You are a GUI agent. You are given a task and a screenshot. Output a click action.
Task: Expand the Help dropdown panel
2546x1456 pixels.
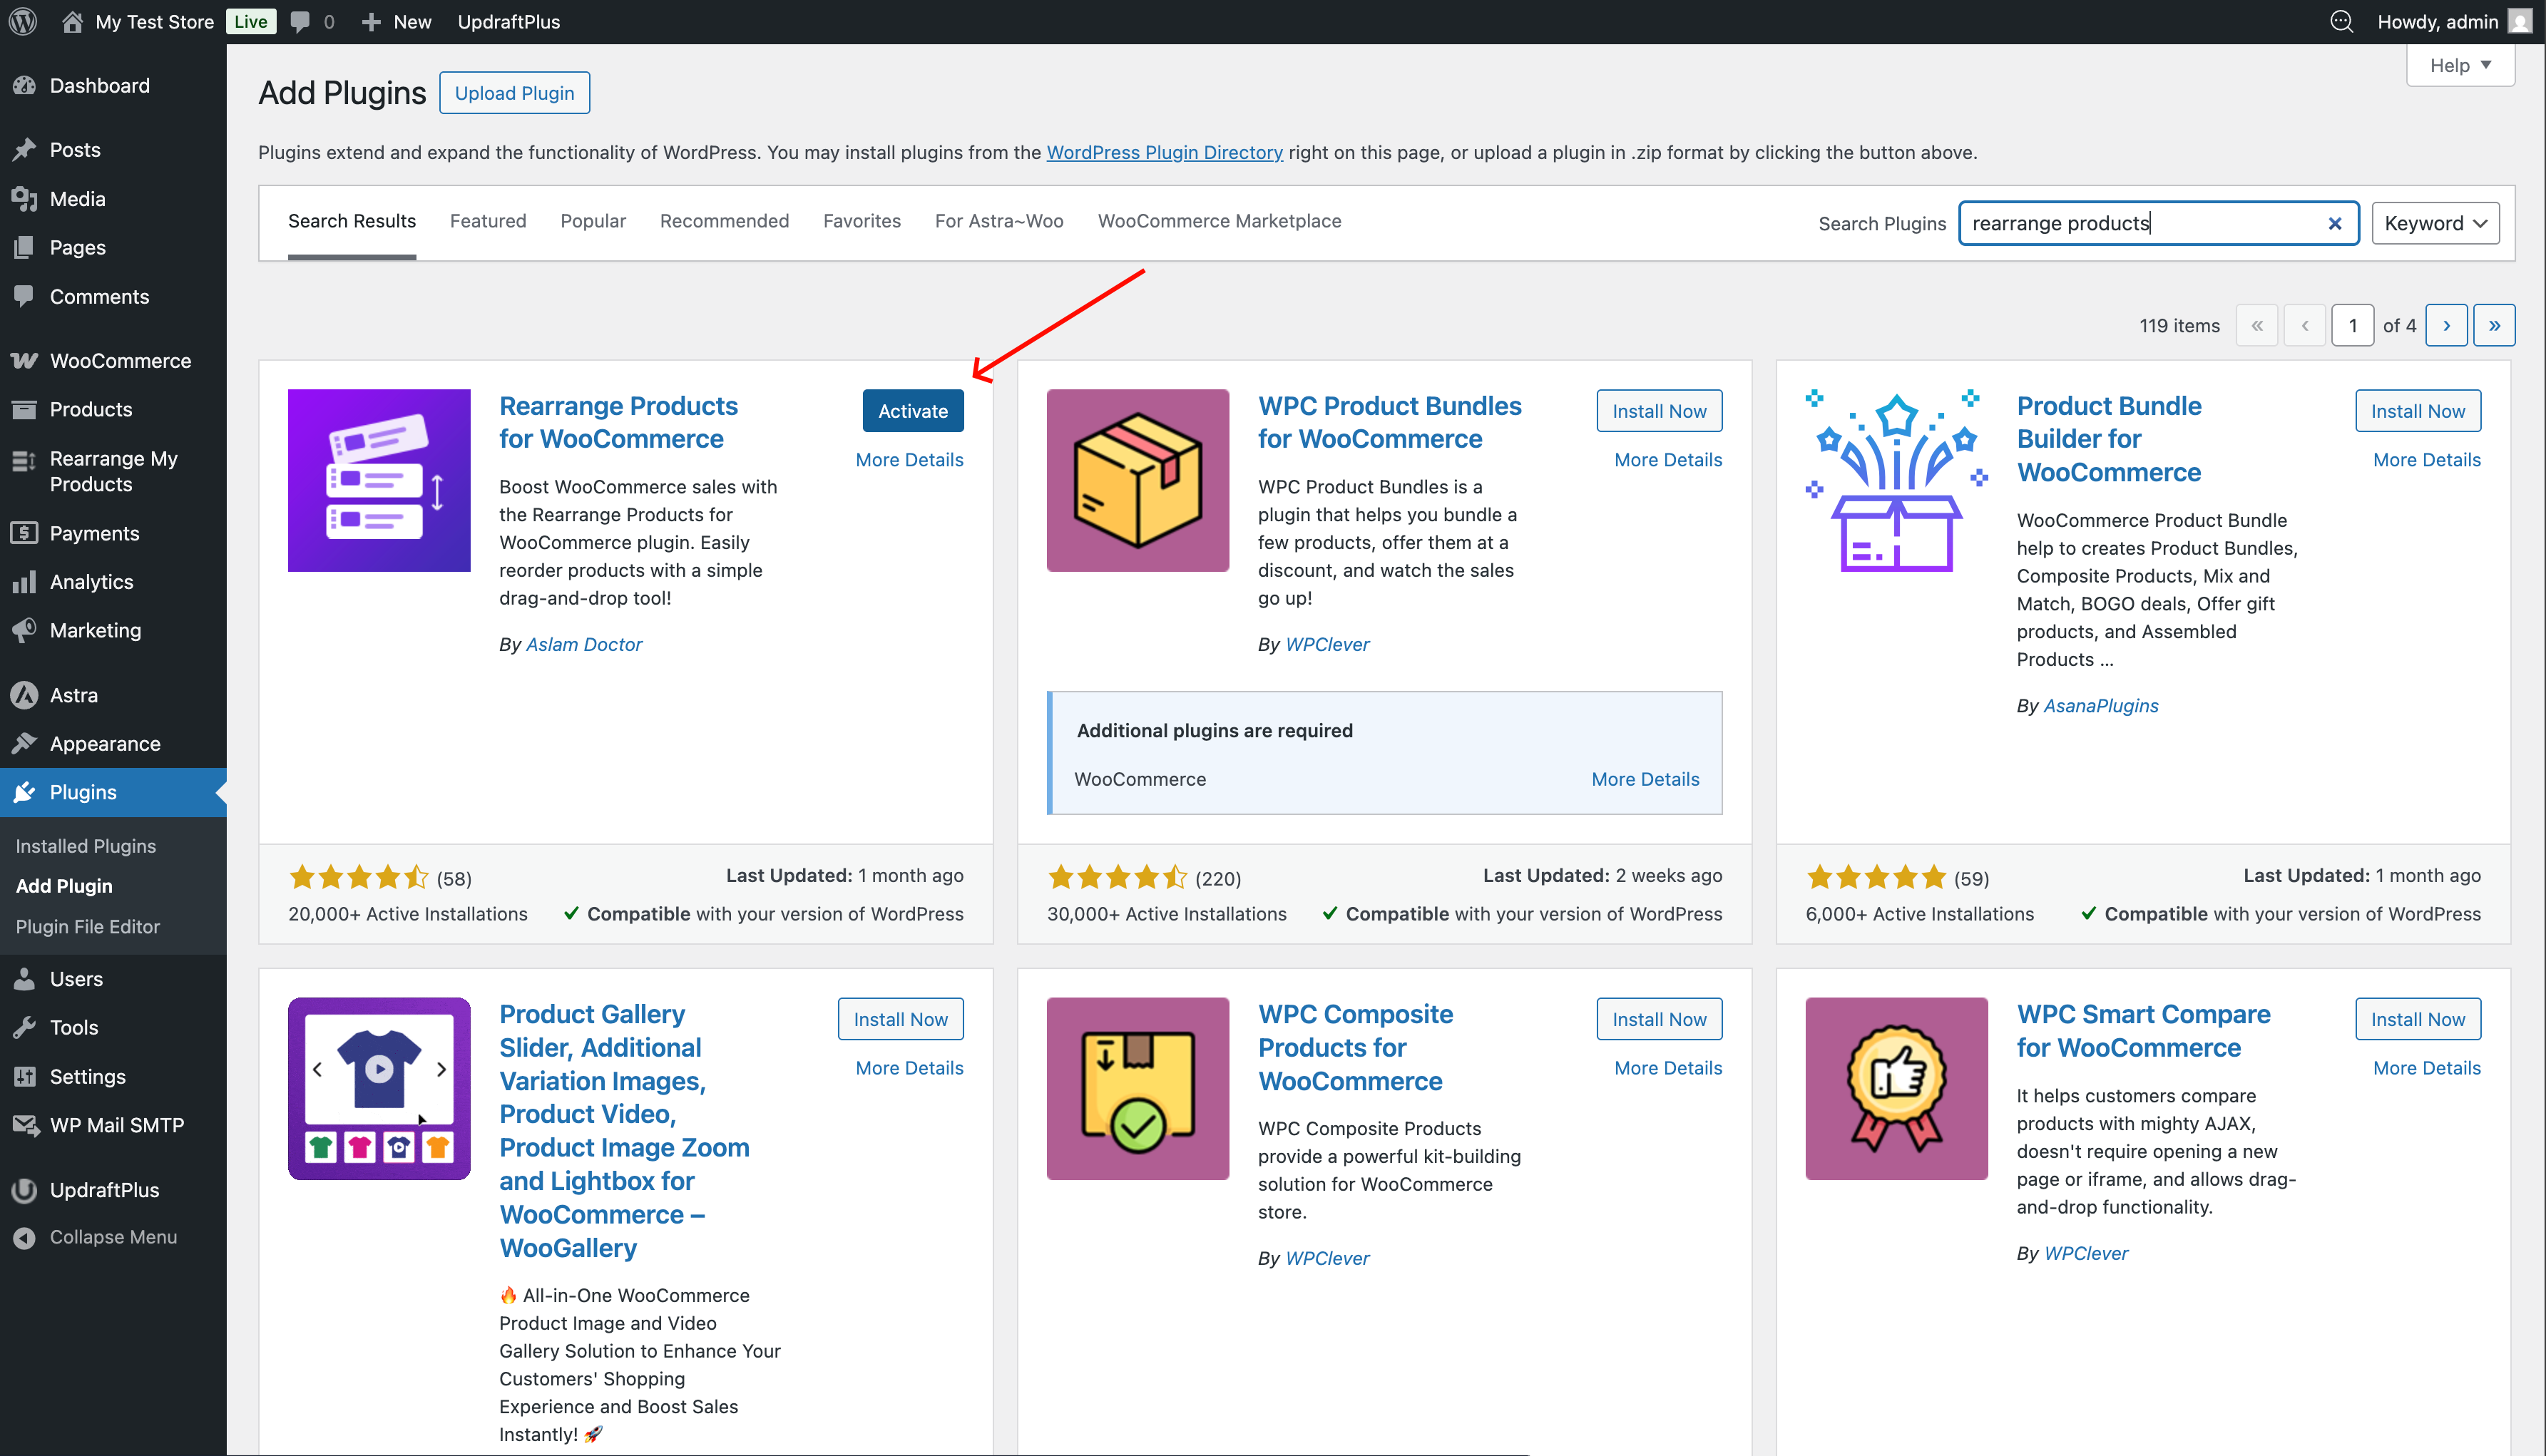click(2460, 65)
